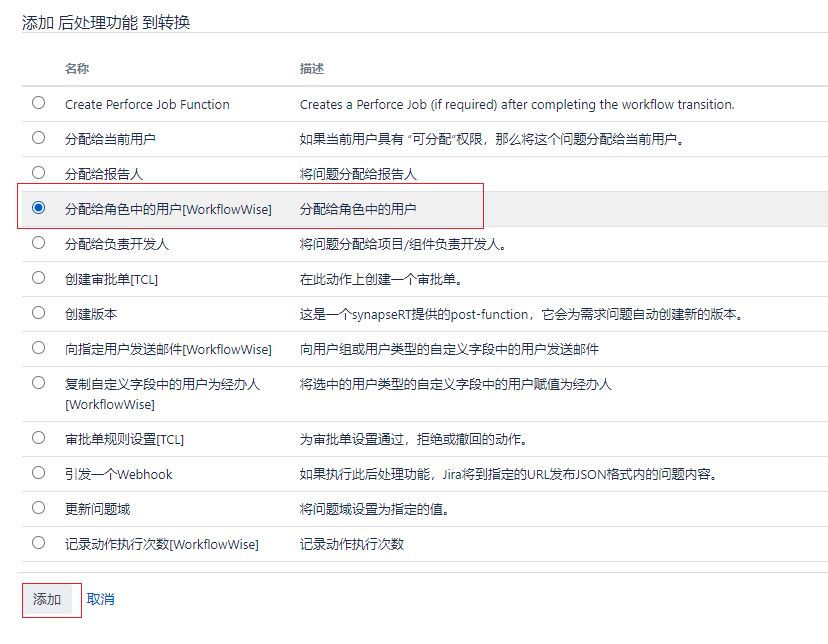The width and height of the screenshot is (828, 644).
Task: Choose the 创建审批单[TCL] radio button
Action: 38,278
